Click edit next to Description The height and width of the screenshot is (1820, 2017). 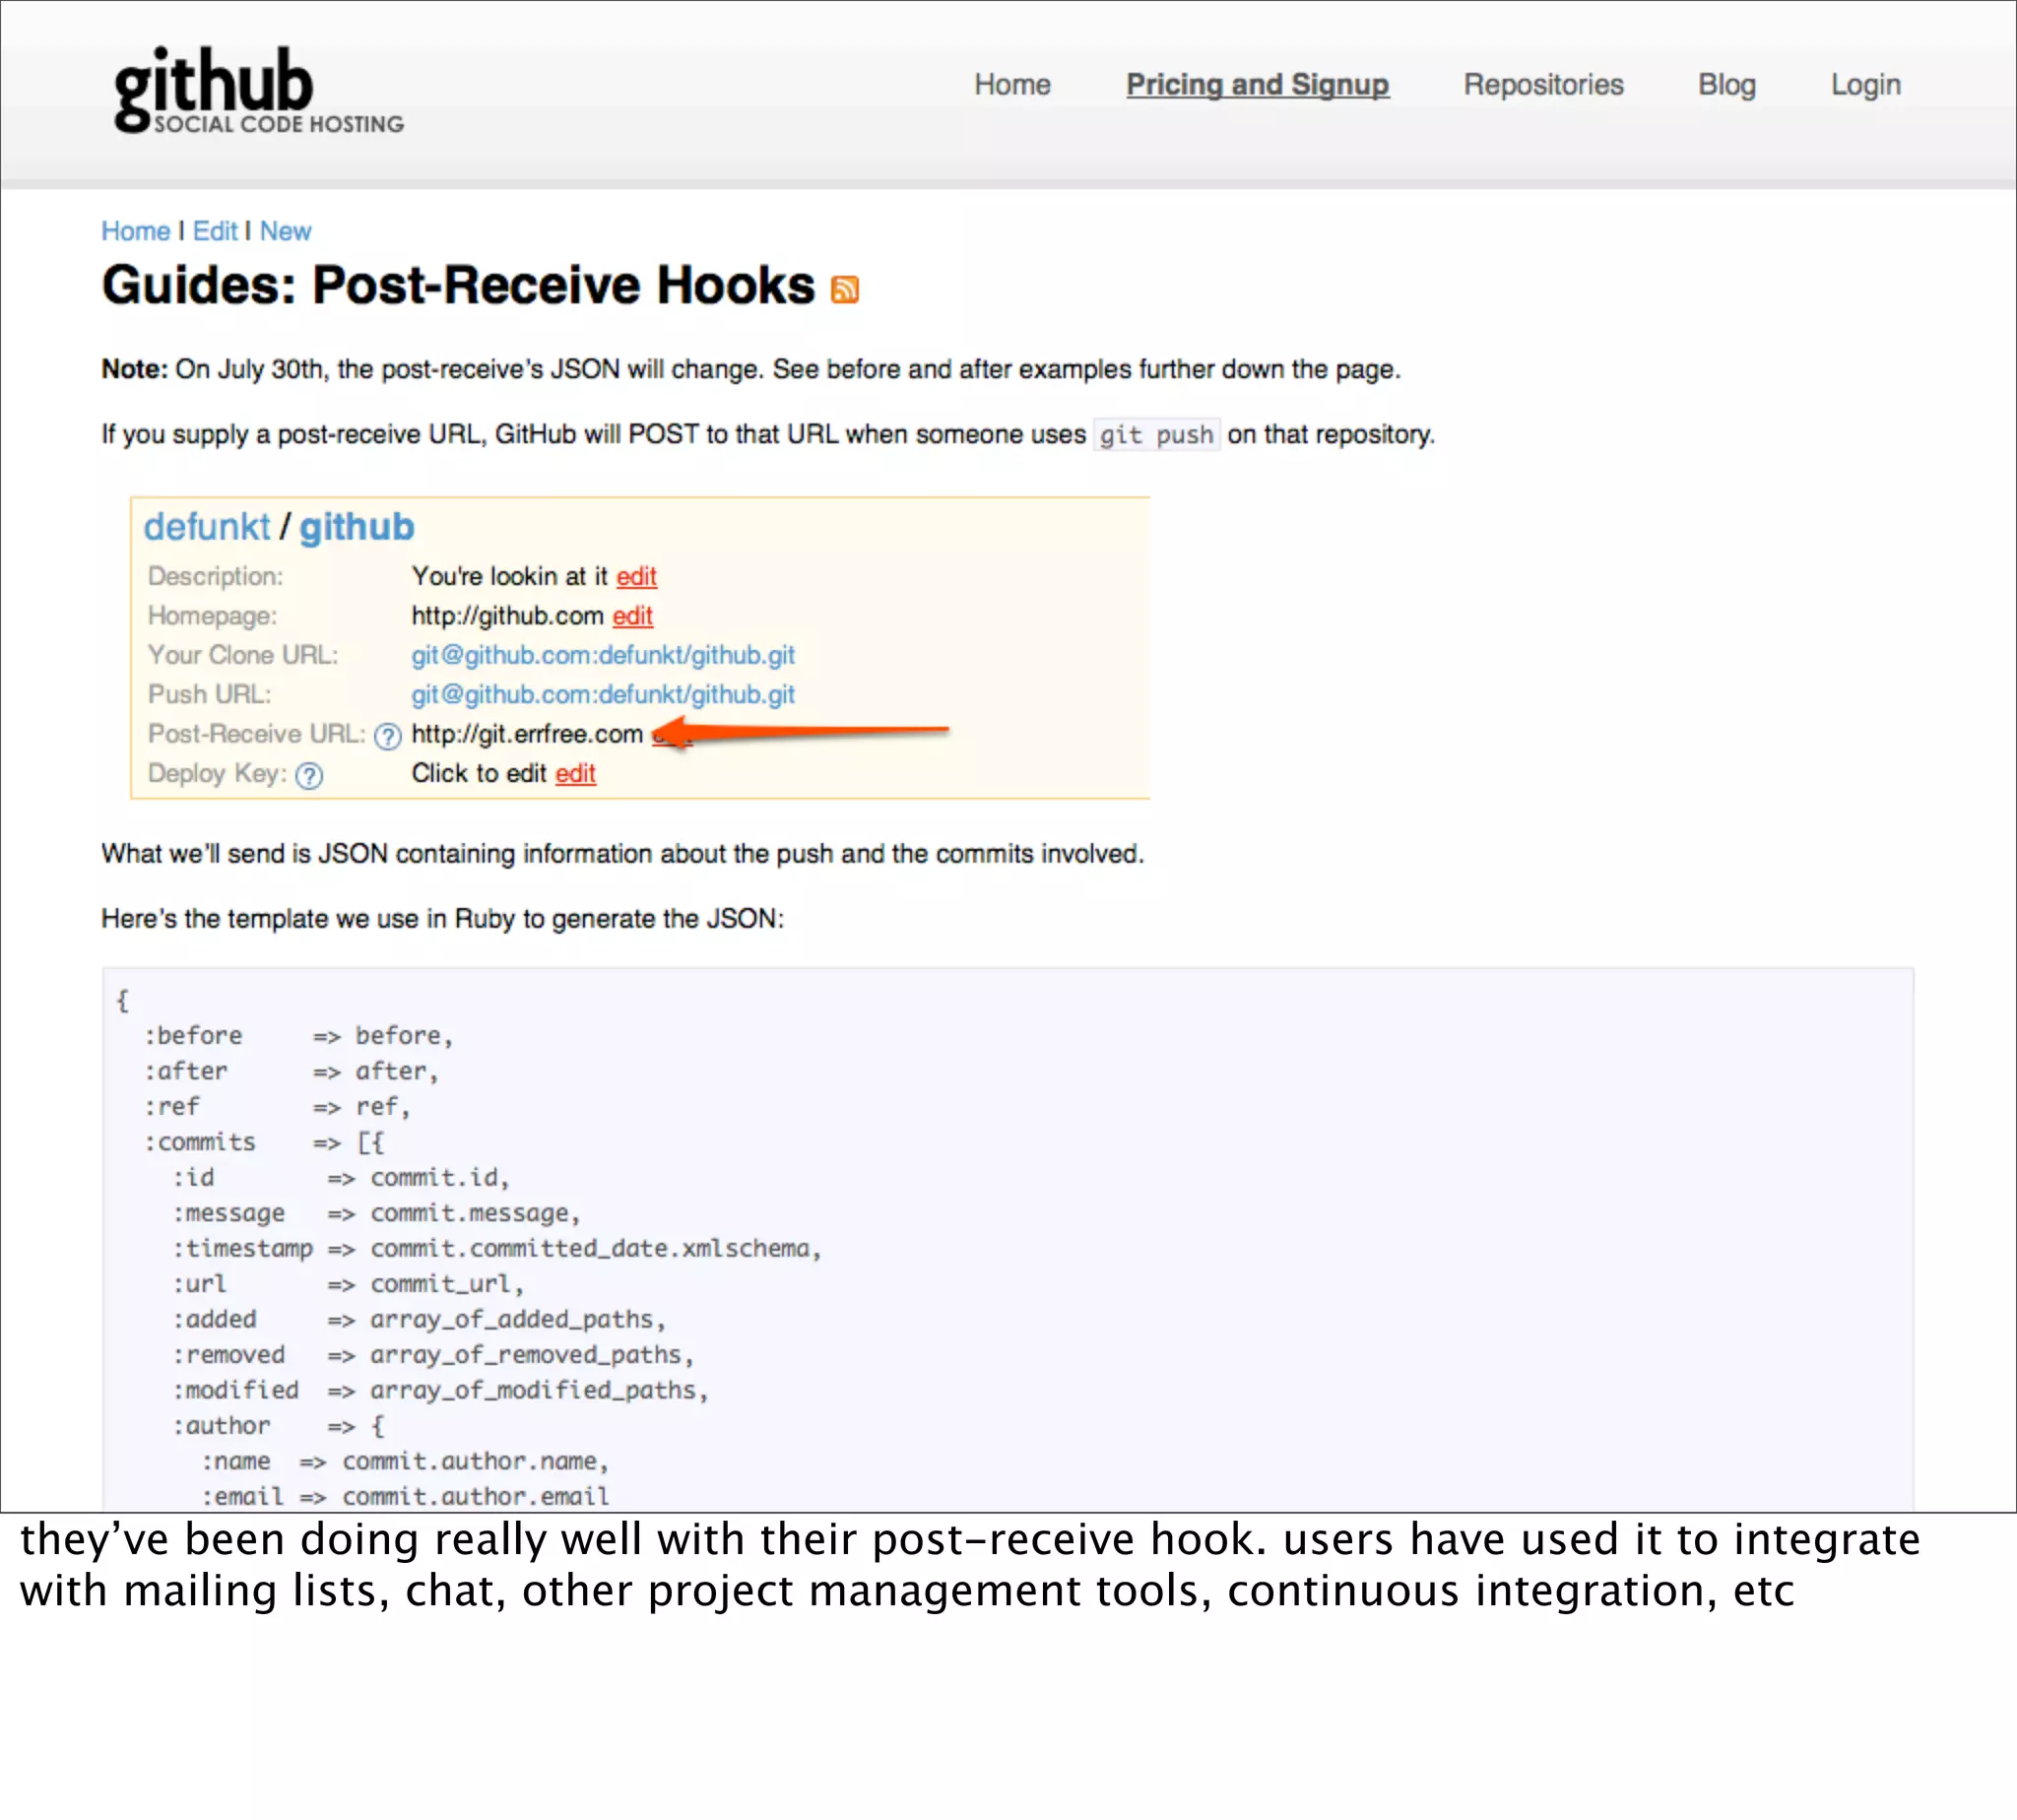click(636, 576)
